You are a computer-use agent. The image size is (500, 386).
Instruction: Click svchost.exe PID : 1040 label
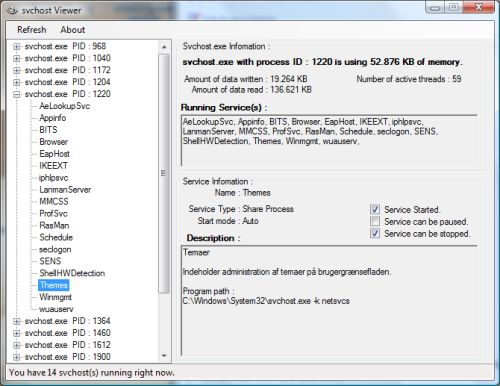coord(67,58)
